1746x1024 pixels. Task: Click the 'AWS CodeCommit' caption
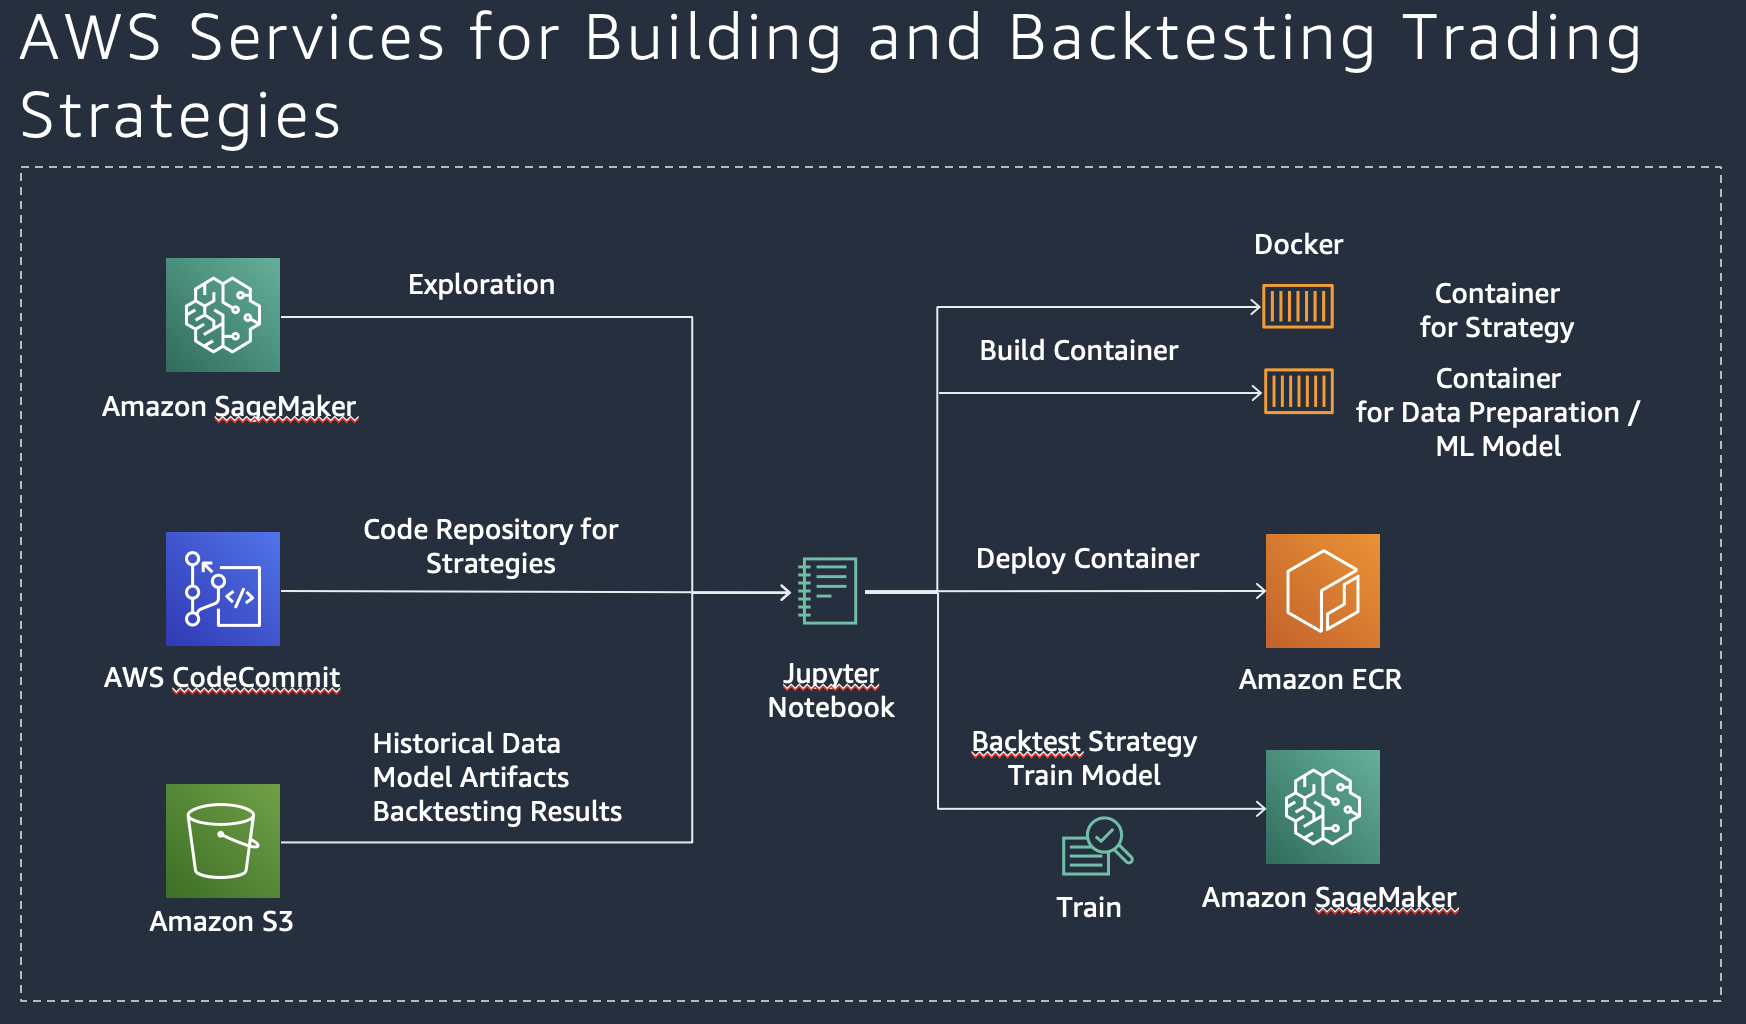pos(222,677)
